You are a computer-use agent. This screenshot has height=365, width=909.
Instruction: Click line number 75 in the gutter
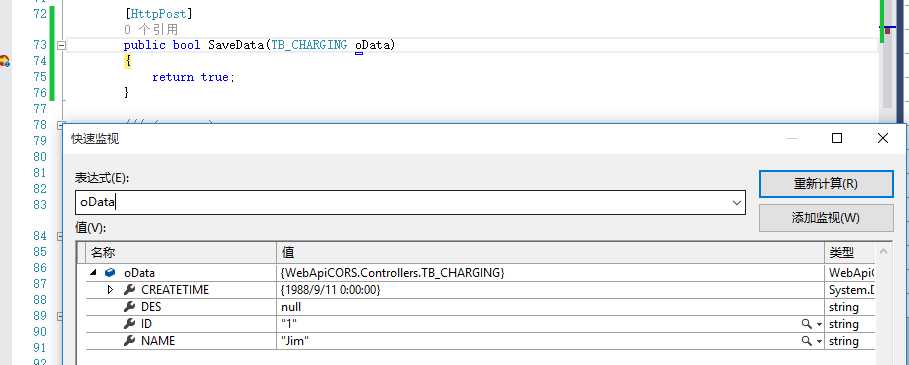point(39,76)
